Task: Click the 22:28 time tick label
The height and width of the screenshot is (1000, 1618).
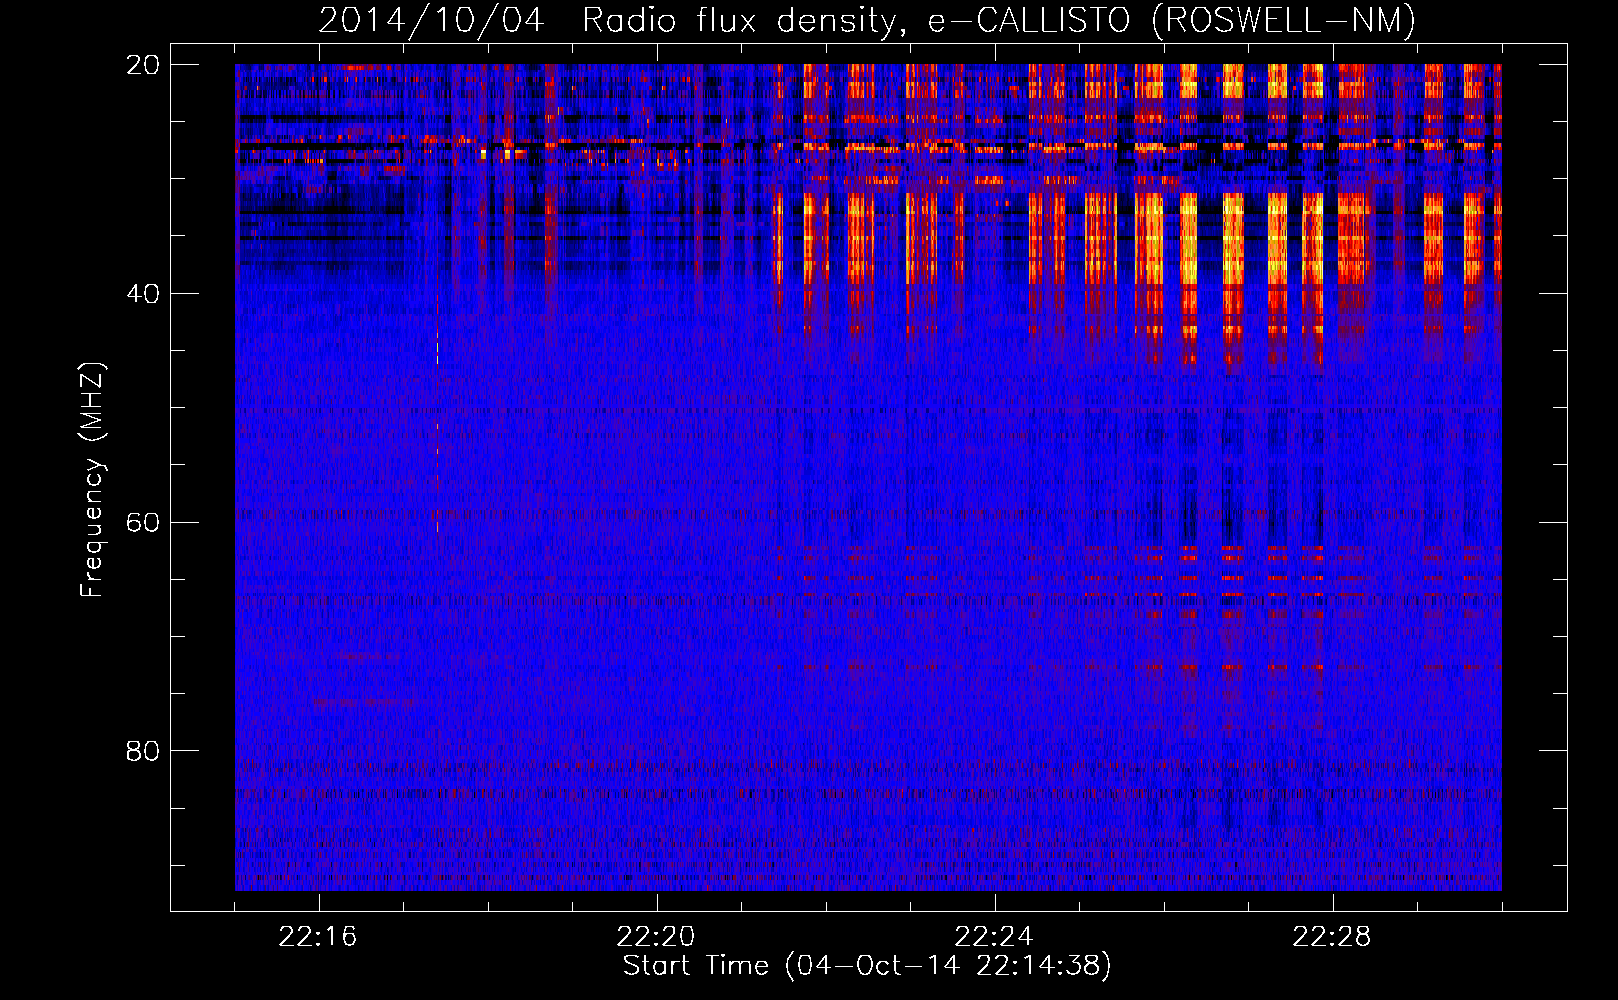Action: tap(1332, 937)
